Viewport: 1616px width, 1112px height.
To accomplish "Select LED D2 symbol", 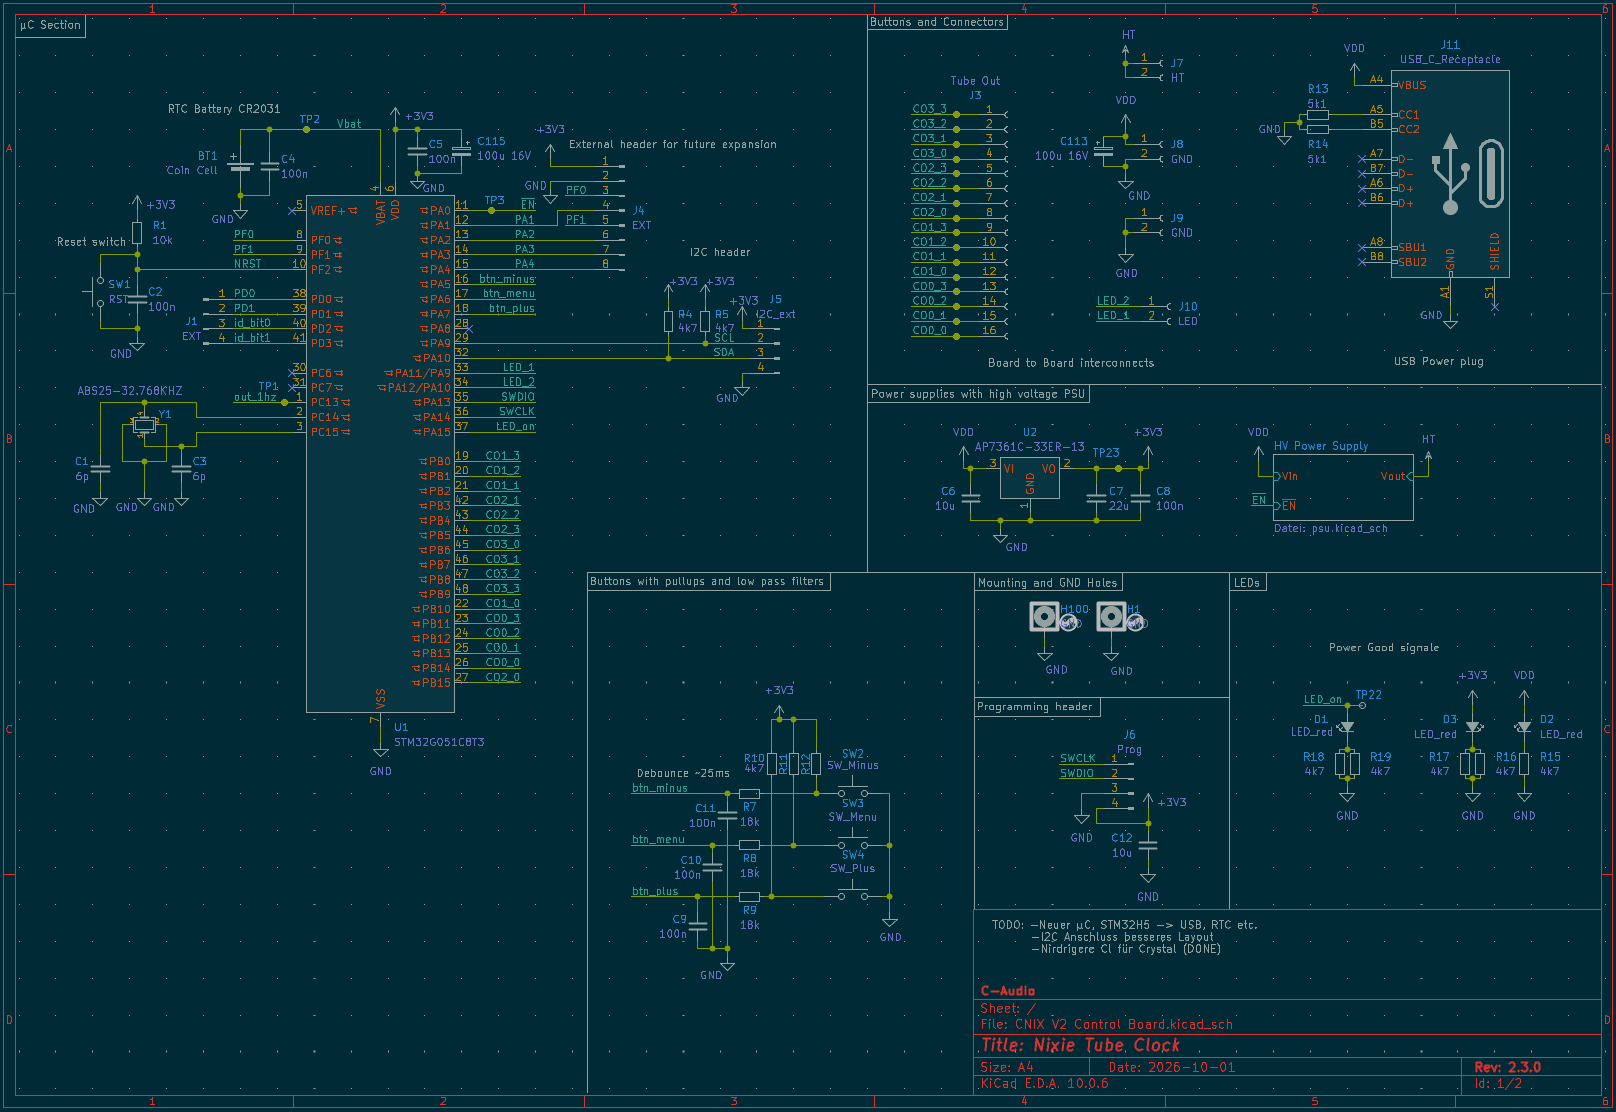I will (x=1523, y=727).
